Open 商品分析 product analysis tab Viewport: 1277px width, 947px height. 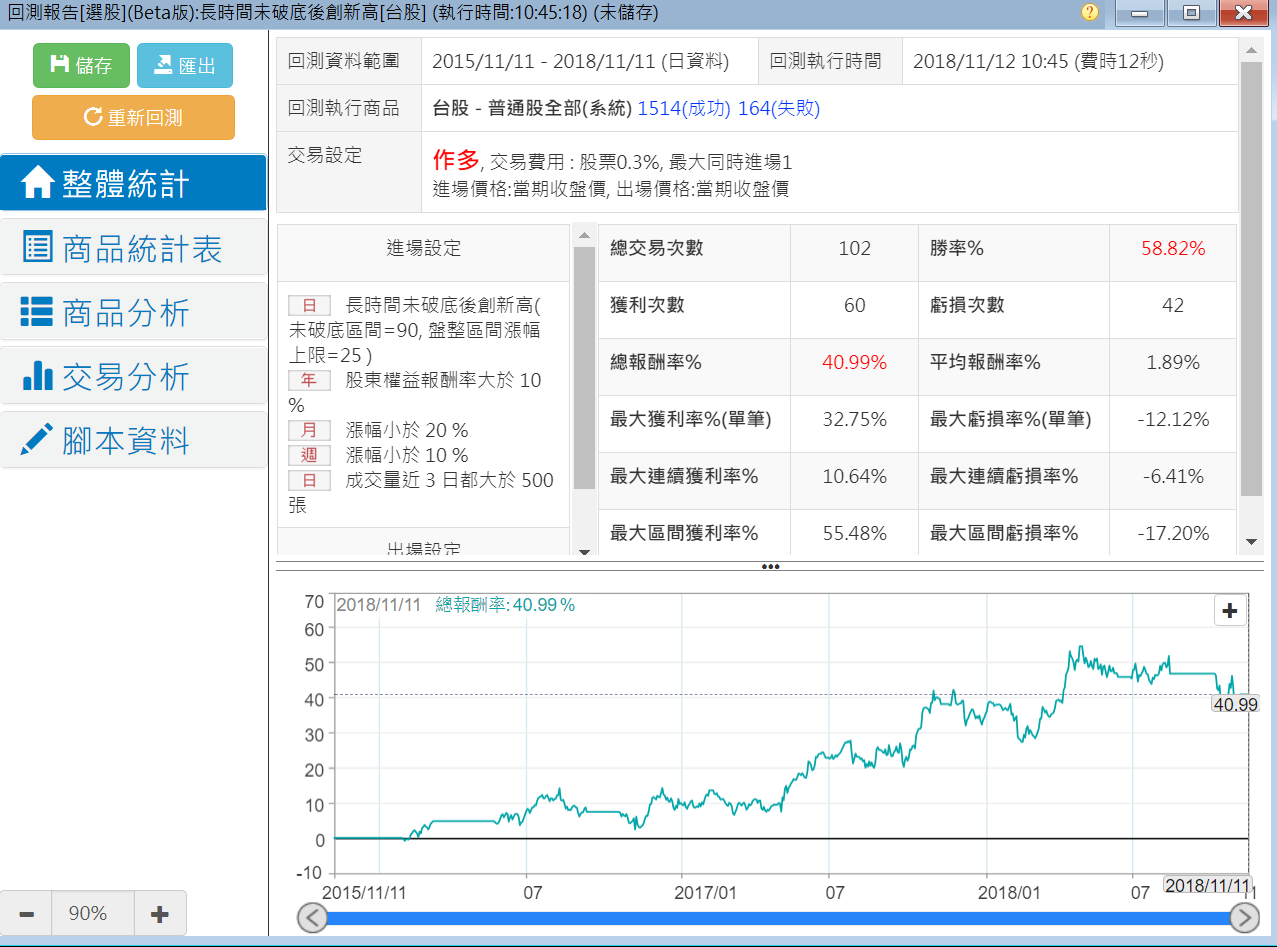(133, 312)
